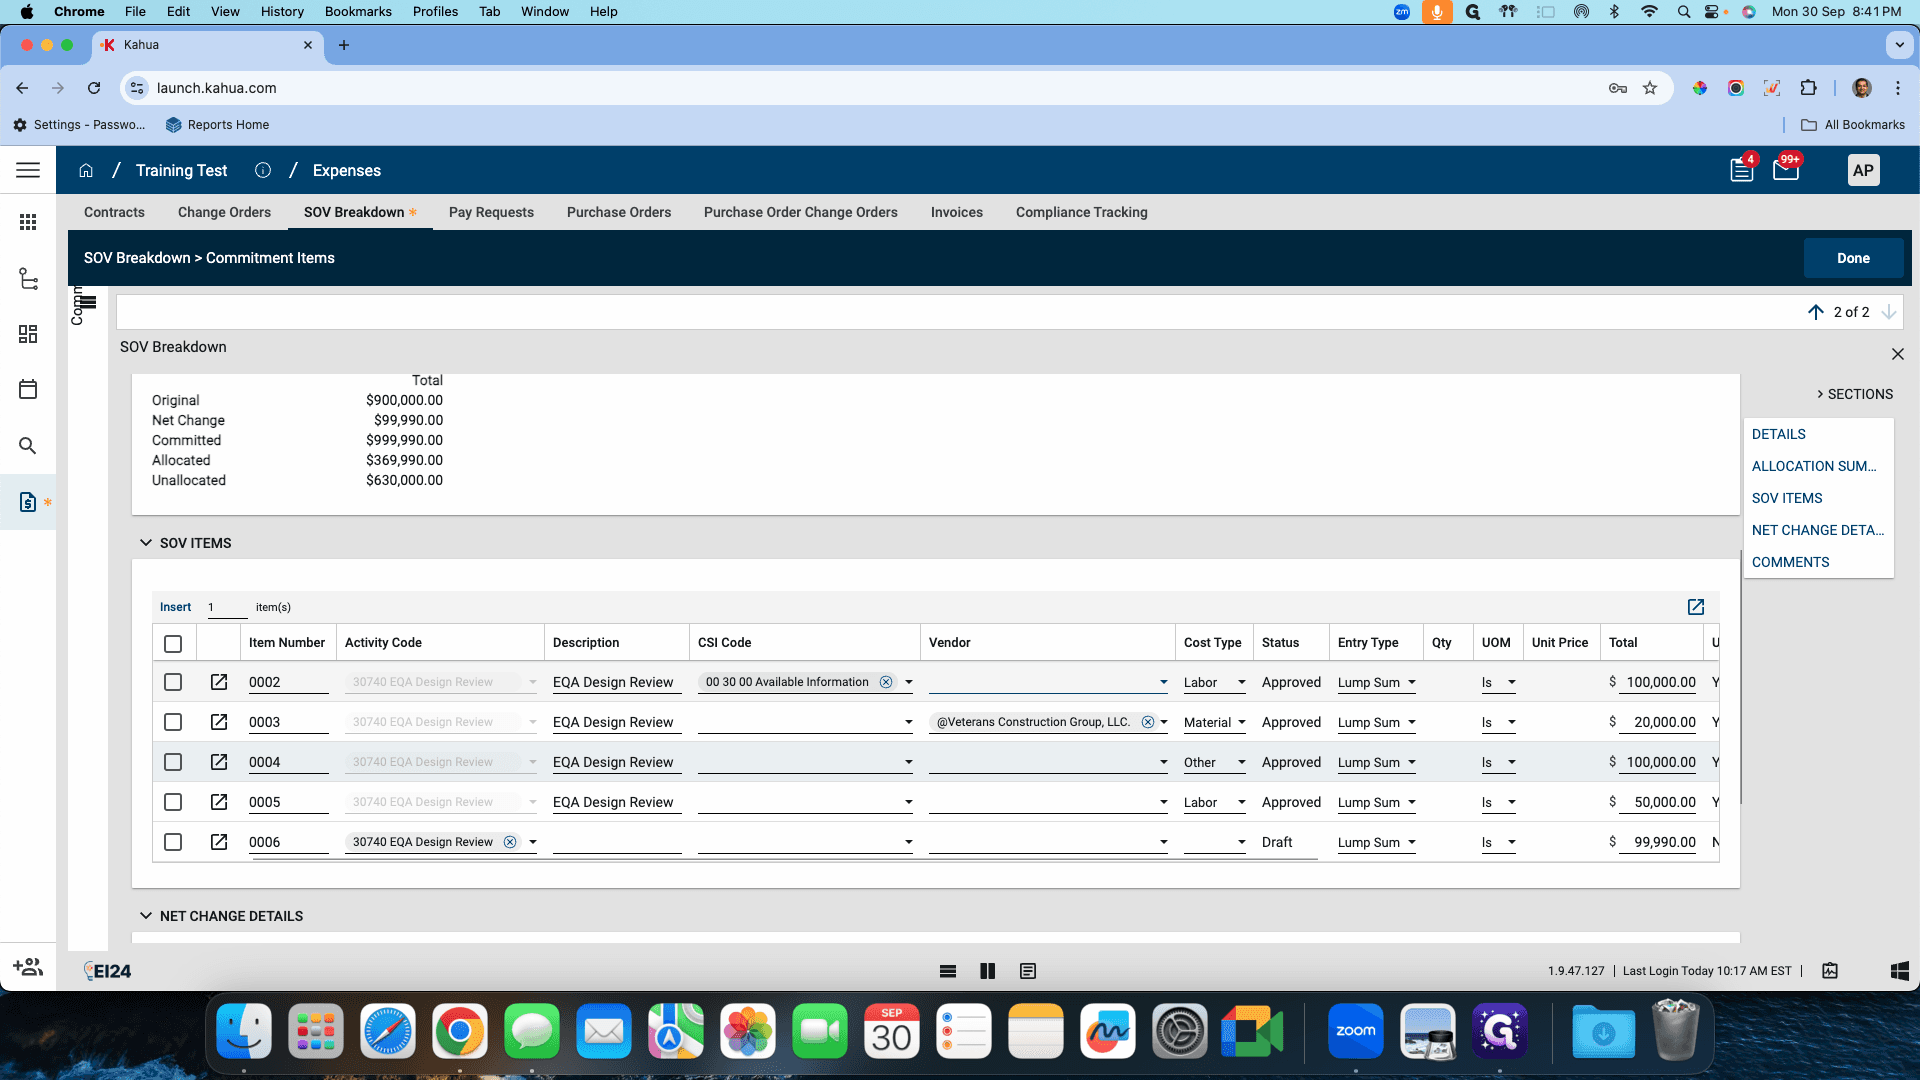Switch to the Pay Requests tab
Screen dimensions: 1920x1080
tap(491, 212)
